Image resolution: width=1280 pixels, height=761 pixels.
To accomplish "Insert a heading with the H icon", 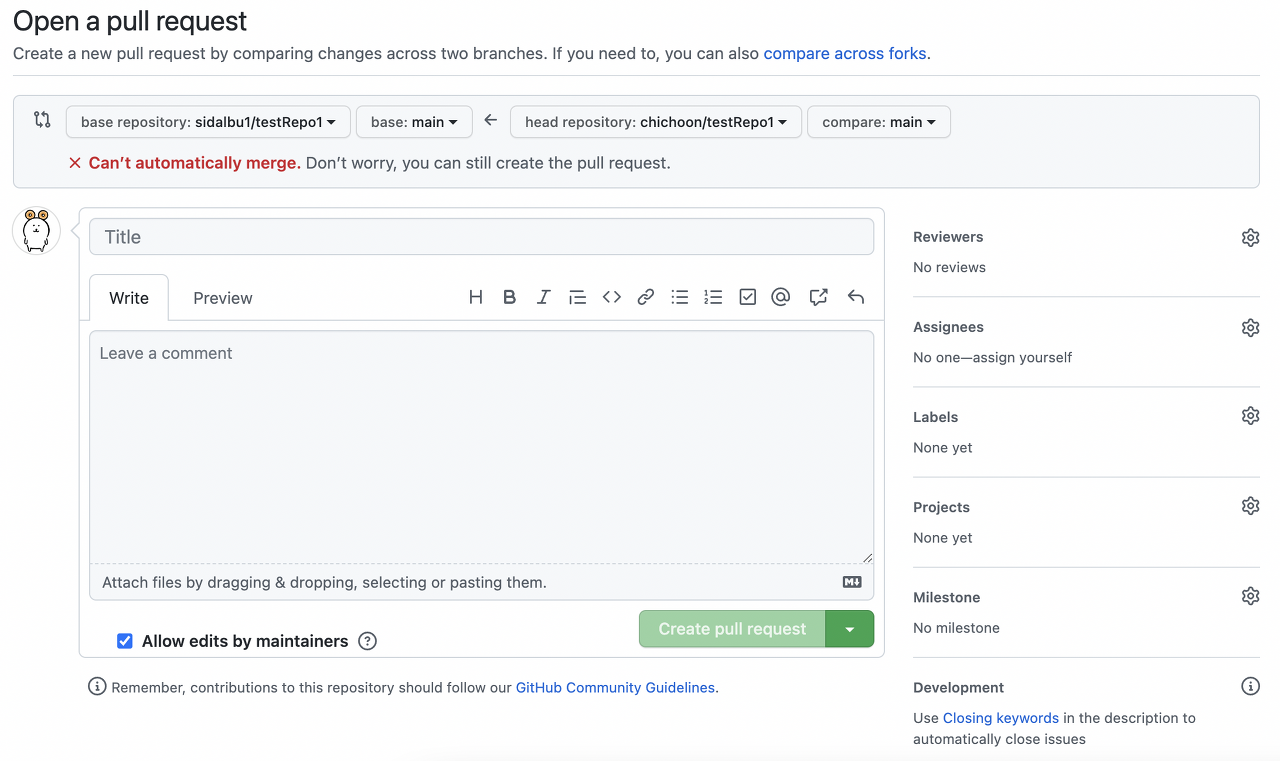I will pyautogui.click(x=476, y=297).
